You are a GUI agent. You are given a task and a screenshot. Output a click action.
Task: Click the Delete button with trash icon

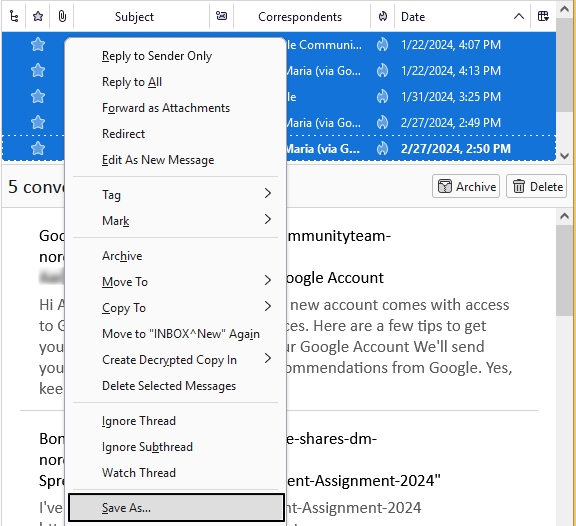point(536,186)
